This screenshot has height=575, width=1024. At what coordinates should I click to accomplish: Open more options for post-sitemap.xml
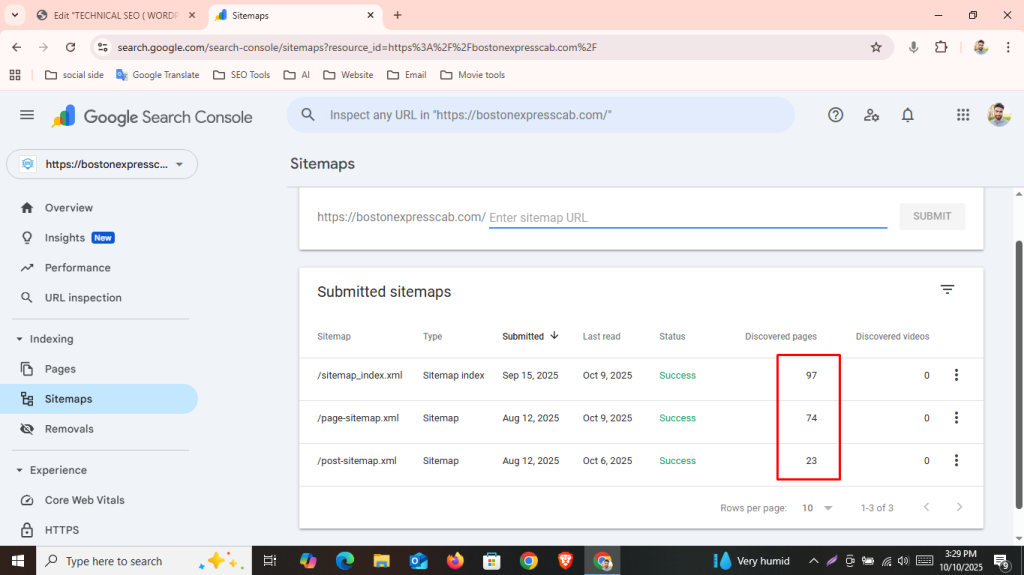(x=956, y=461)
